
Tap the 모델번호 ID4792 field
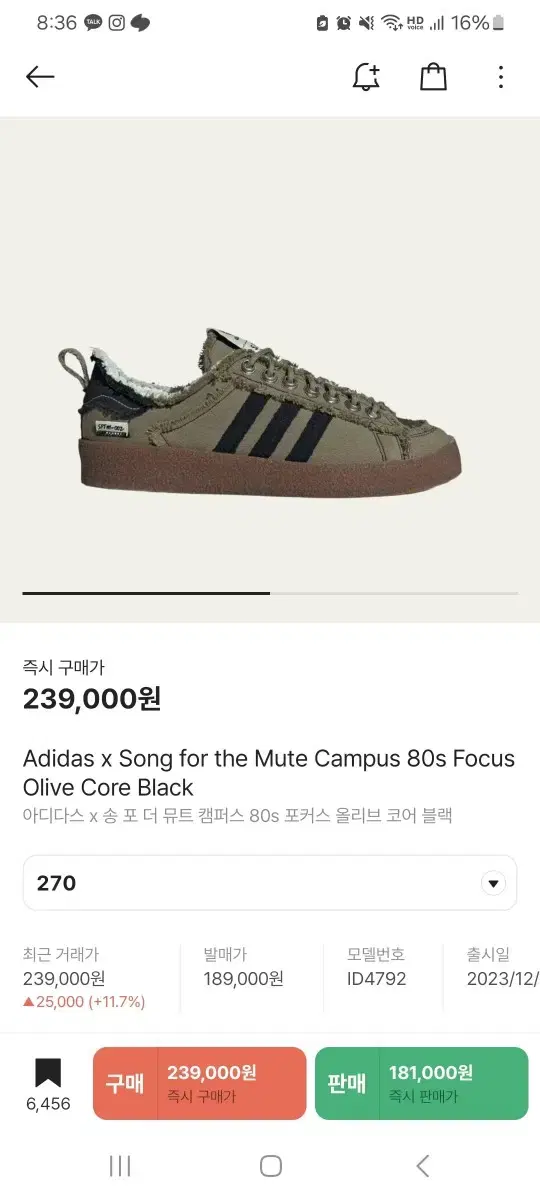point(377,967)
